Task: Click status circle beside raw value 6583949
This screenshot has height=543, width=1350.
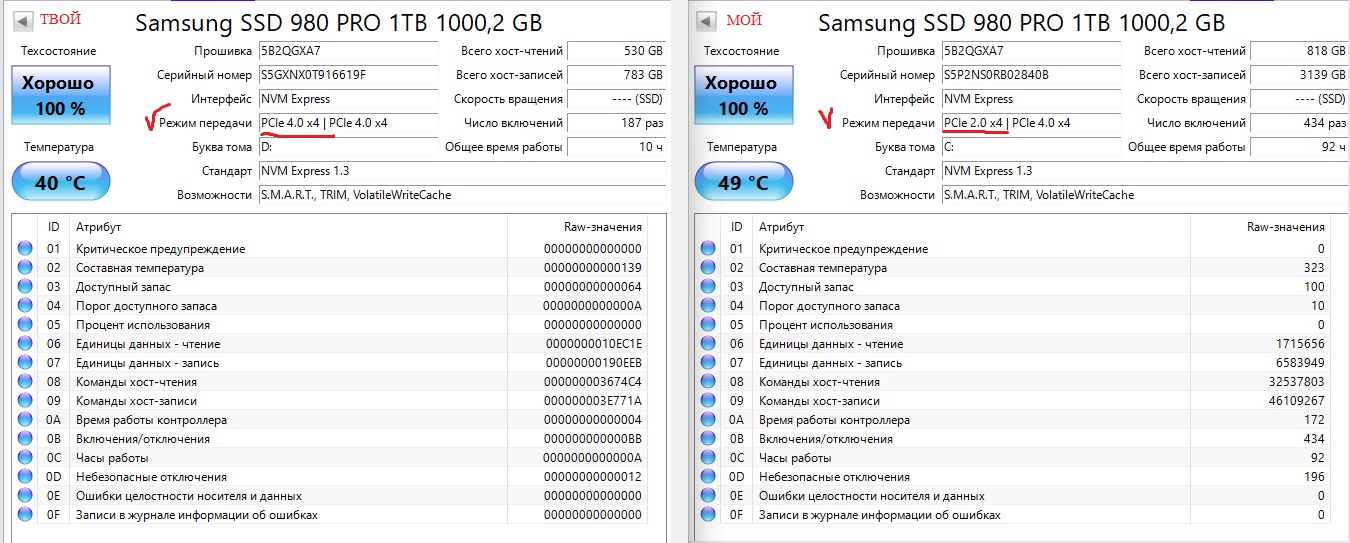Action: (708, 363)
